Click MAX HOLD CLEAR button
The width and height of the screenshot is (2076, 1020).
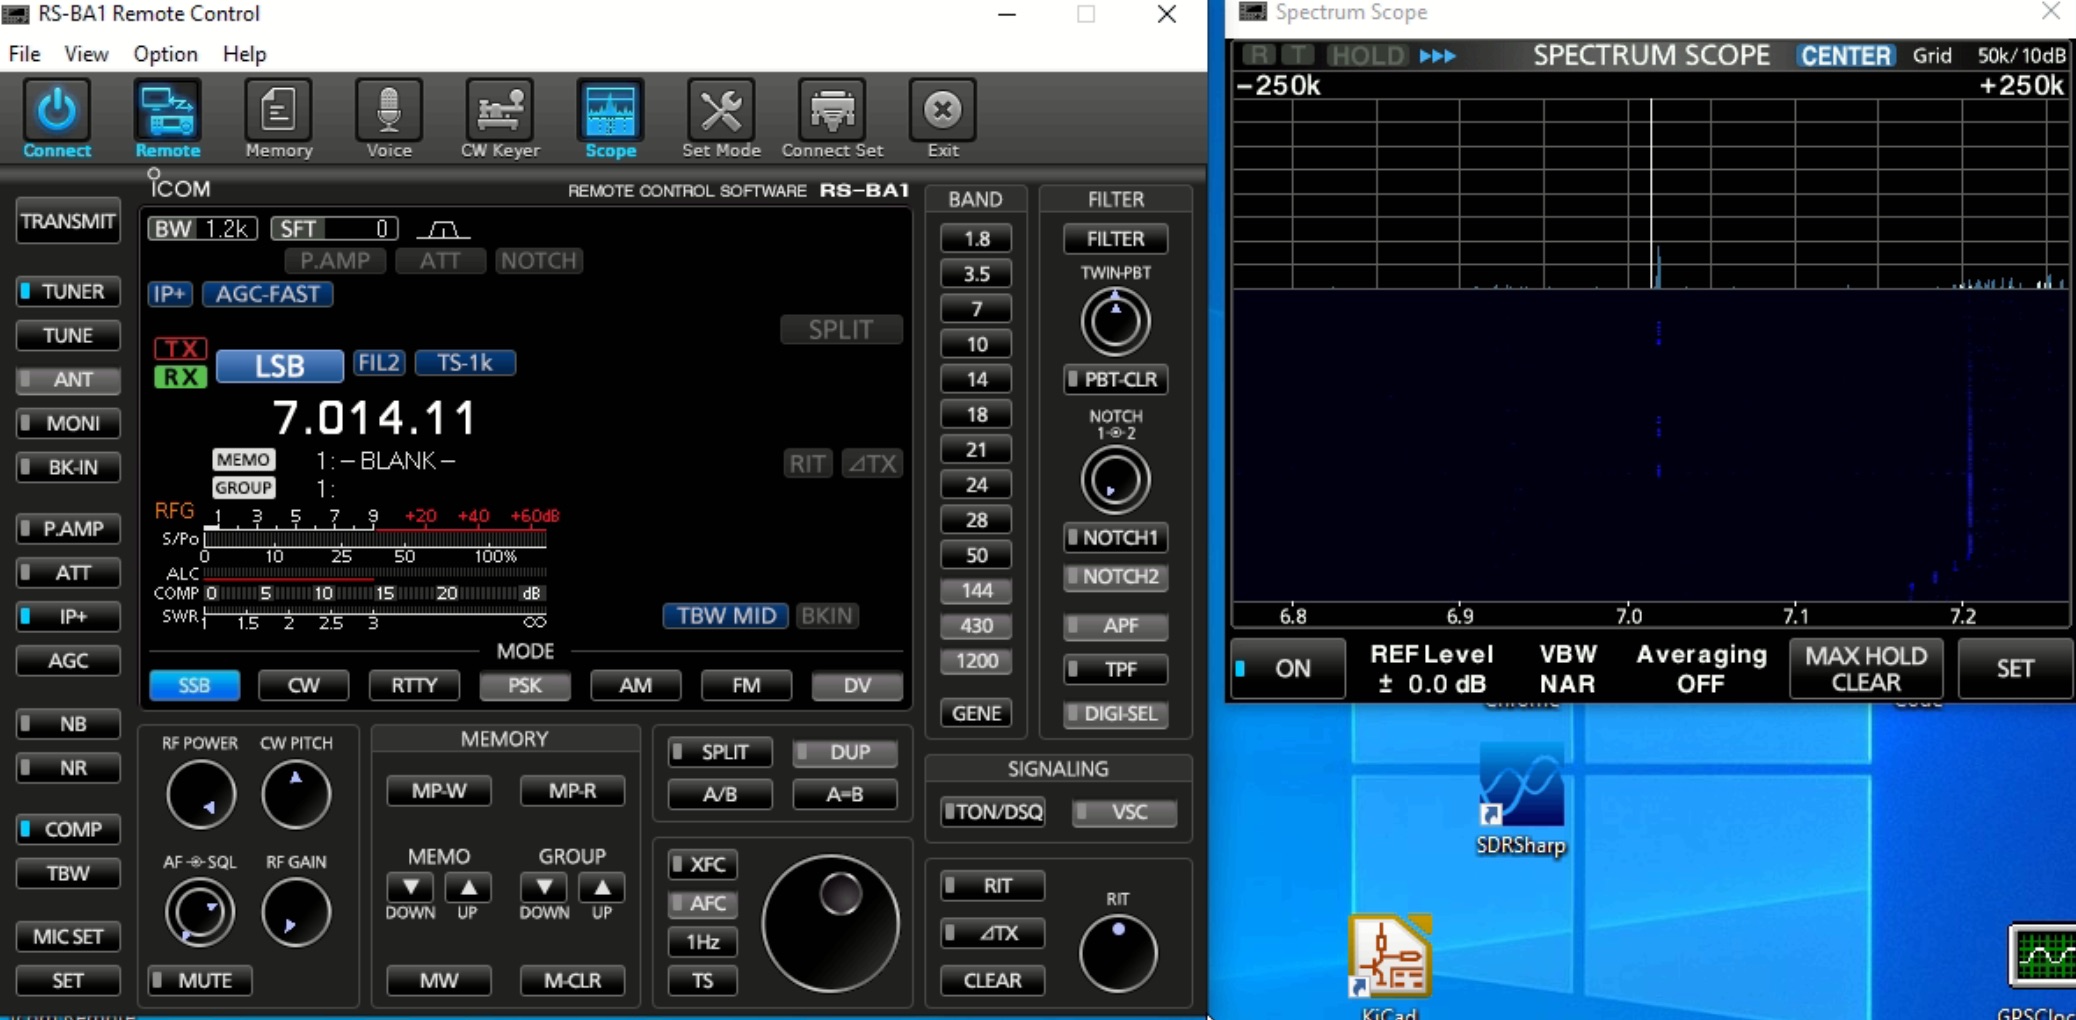coord(1866,669)
